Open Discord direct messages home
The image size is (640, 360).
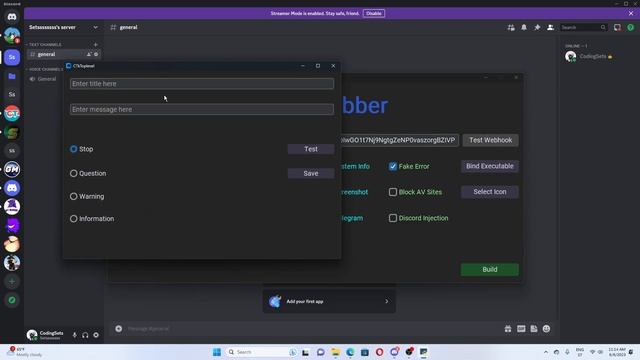pyautogui.click(x=12, y=17)
